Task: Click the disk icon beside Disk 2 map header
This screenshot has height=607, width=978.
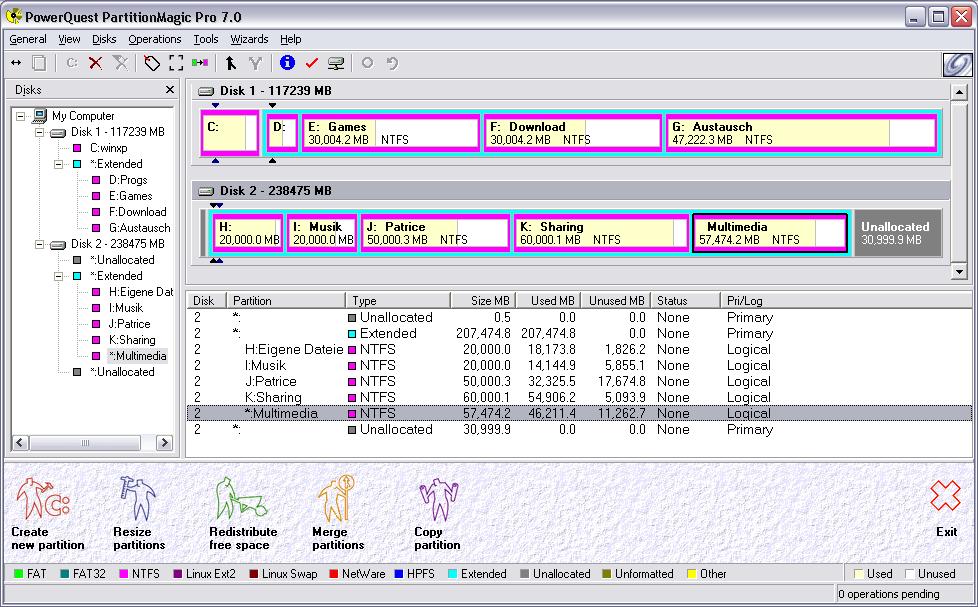Action: (x=206, y=191)
